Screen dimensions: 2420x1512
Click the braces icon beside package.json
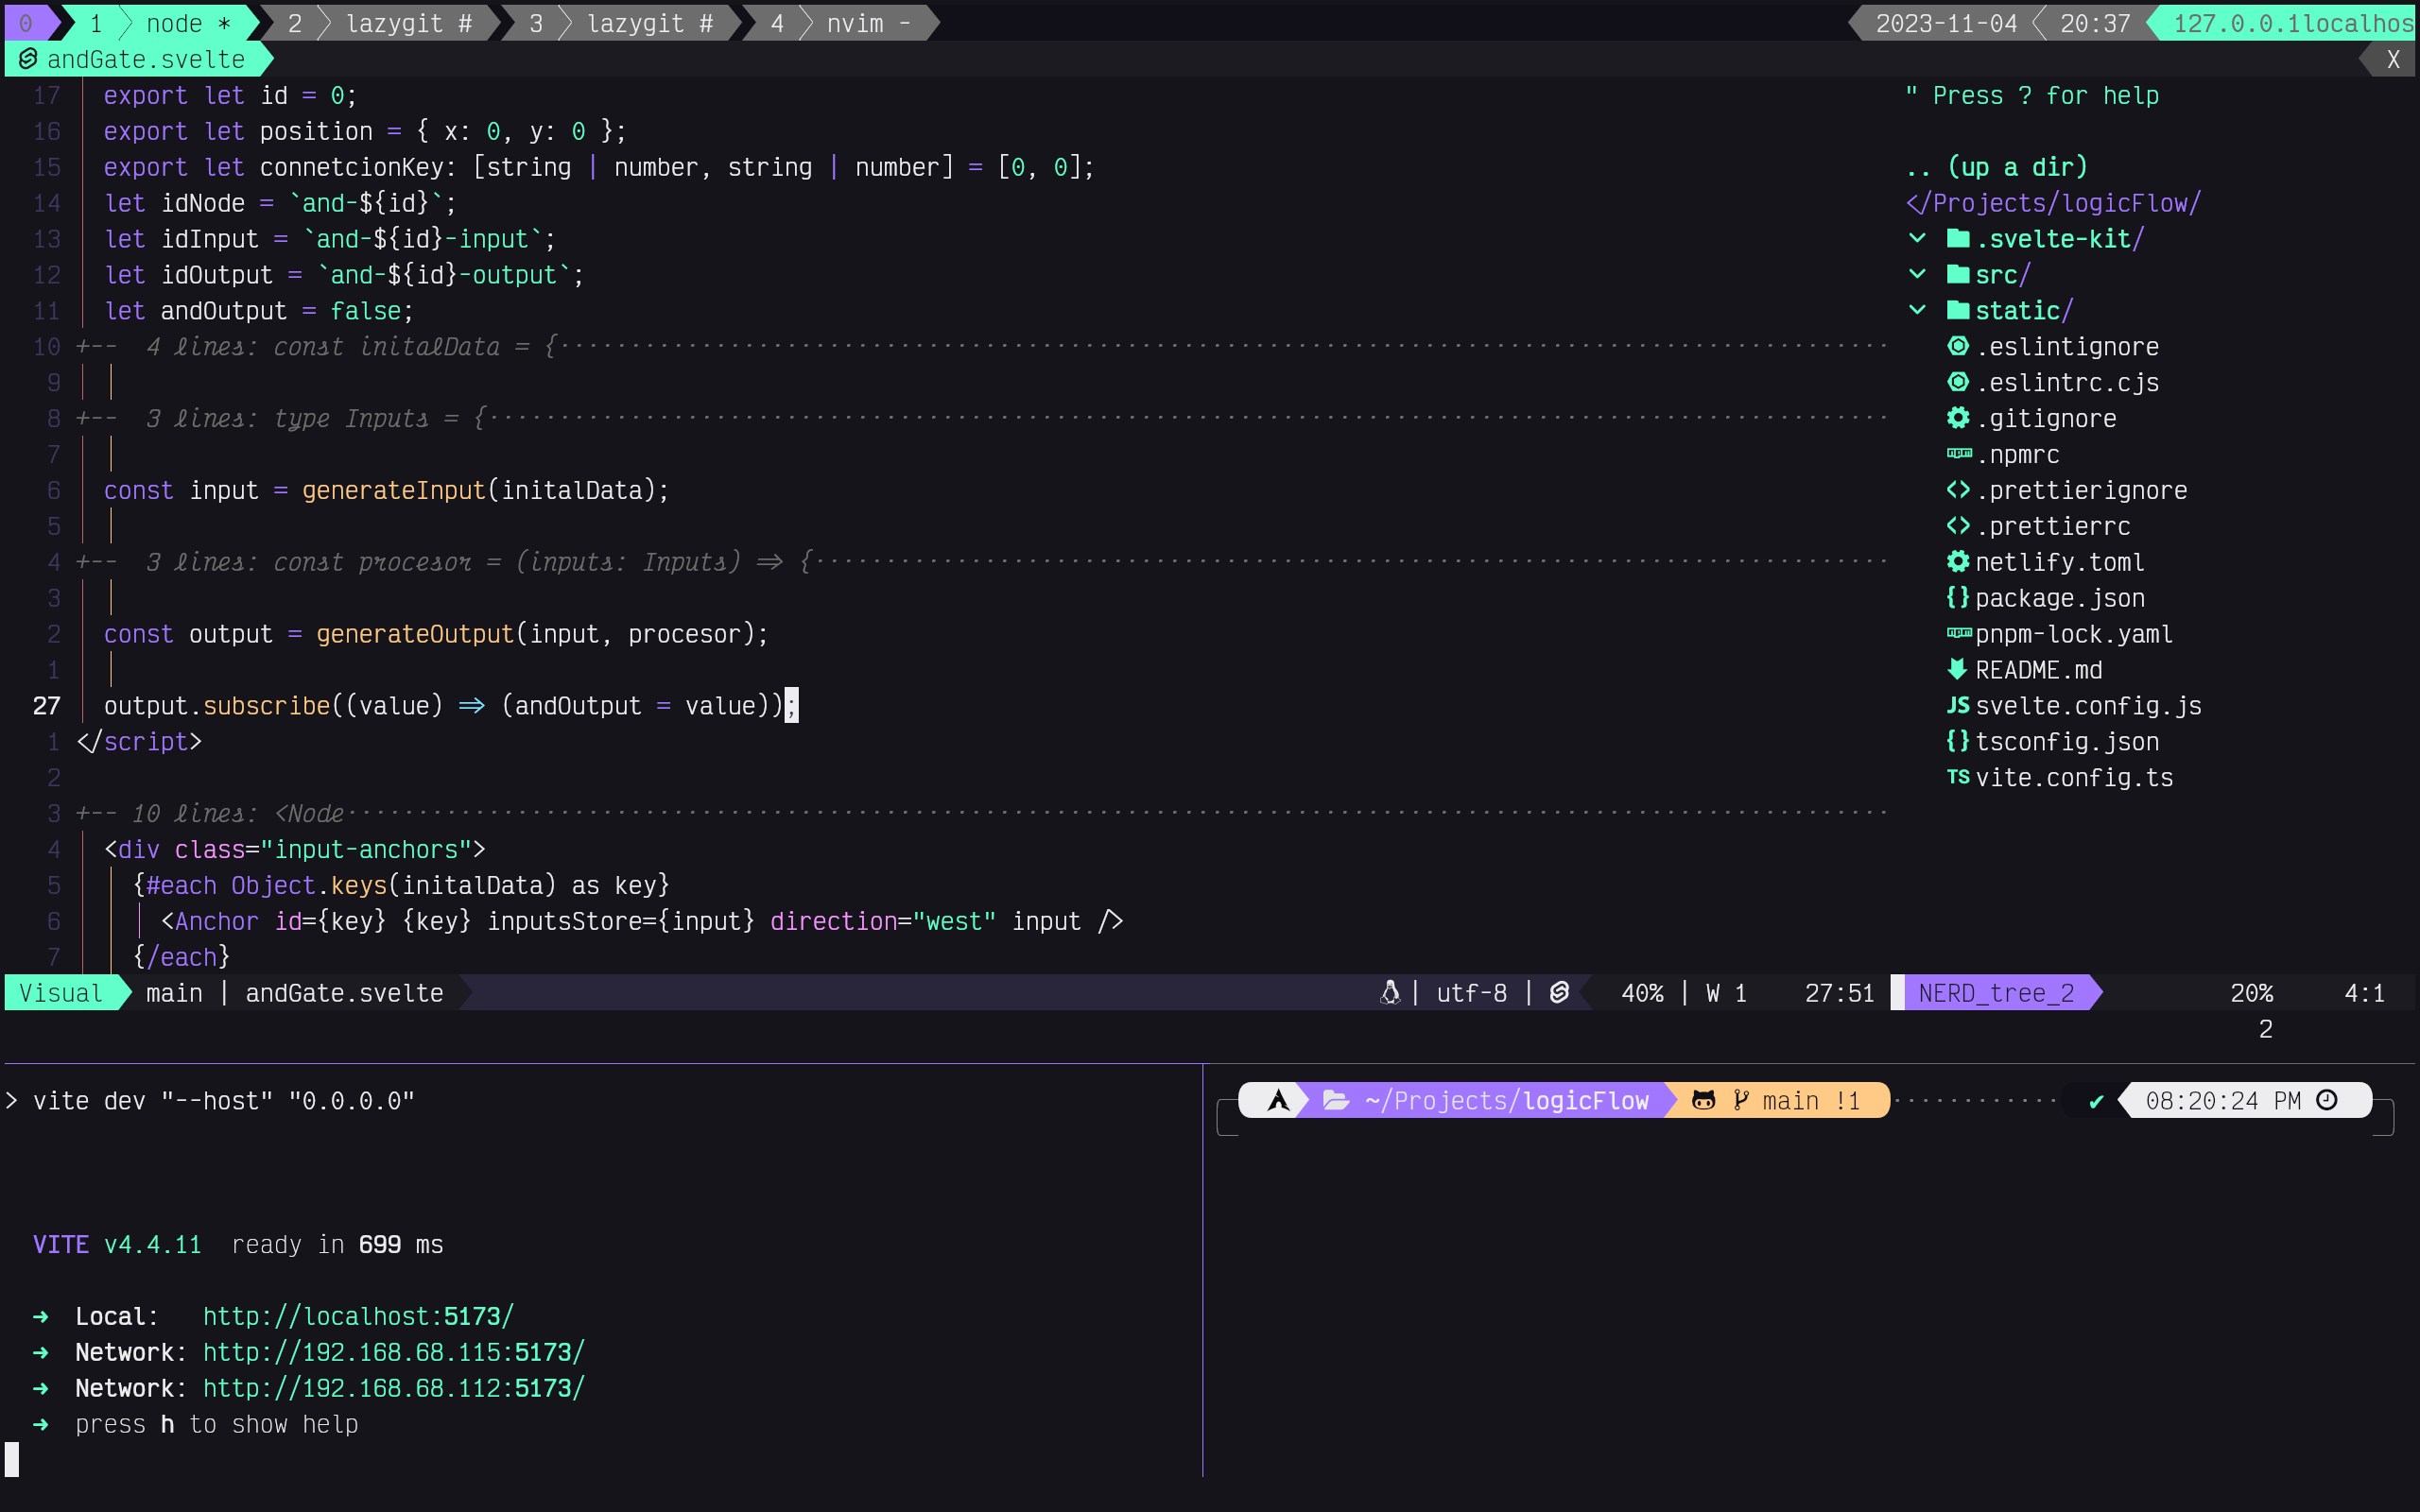coord(1958,597)
